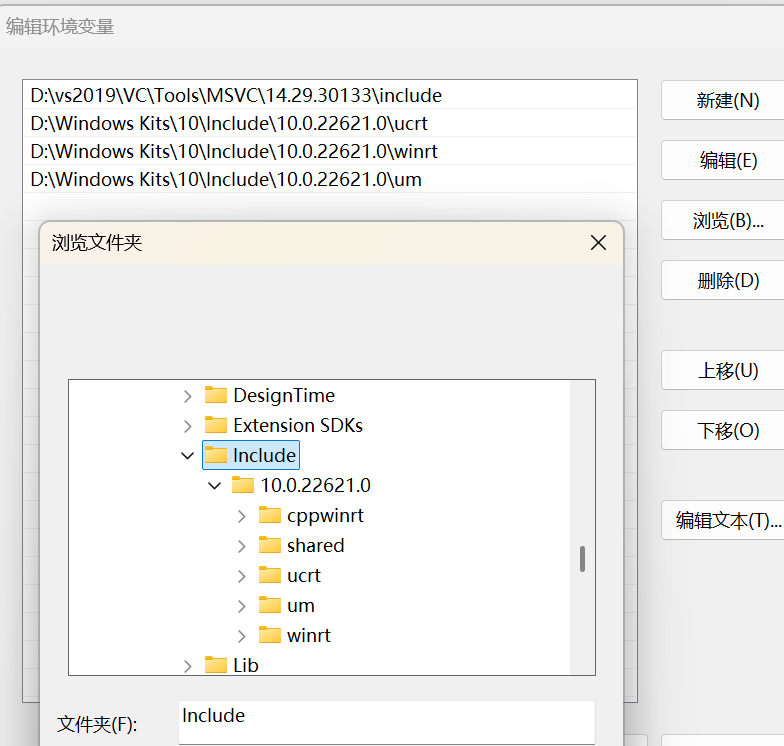The image size is (784, 746).
Task: Collapse the 10.0.22621.0 folder node
Action: (x=214, y=486)
